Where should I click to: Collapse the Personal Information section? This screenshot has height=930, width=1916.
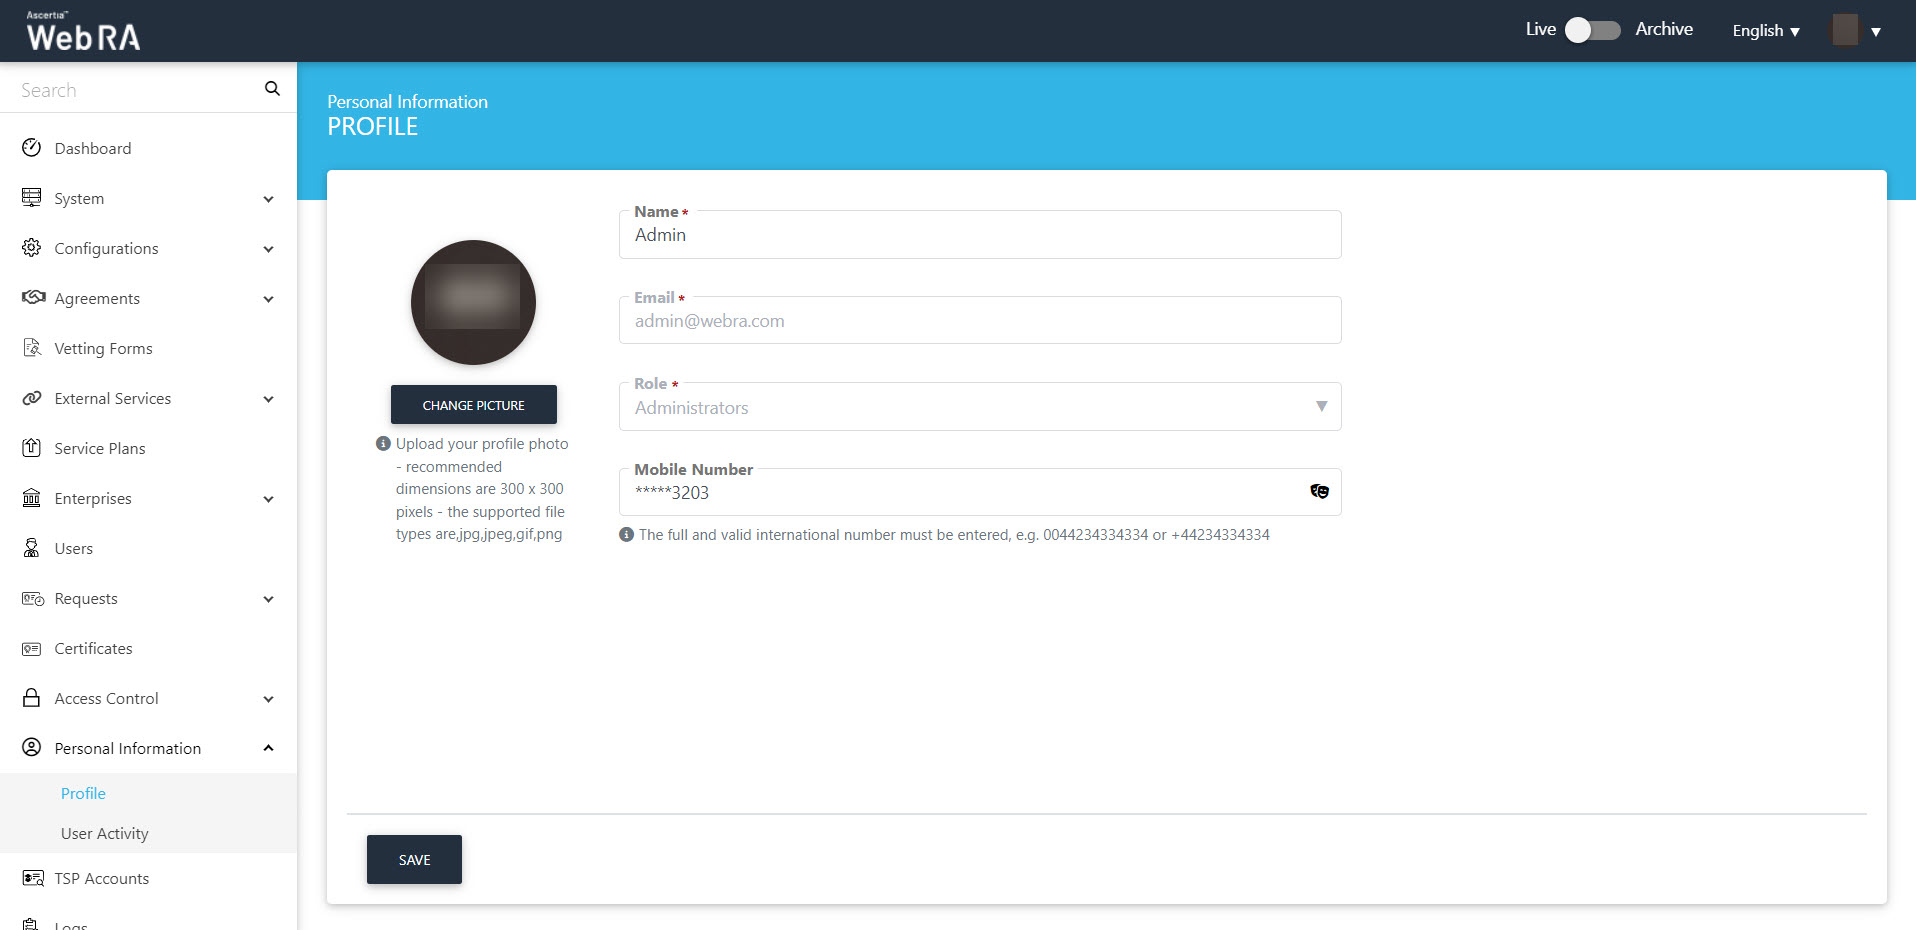[268, 748]
